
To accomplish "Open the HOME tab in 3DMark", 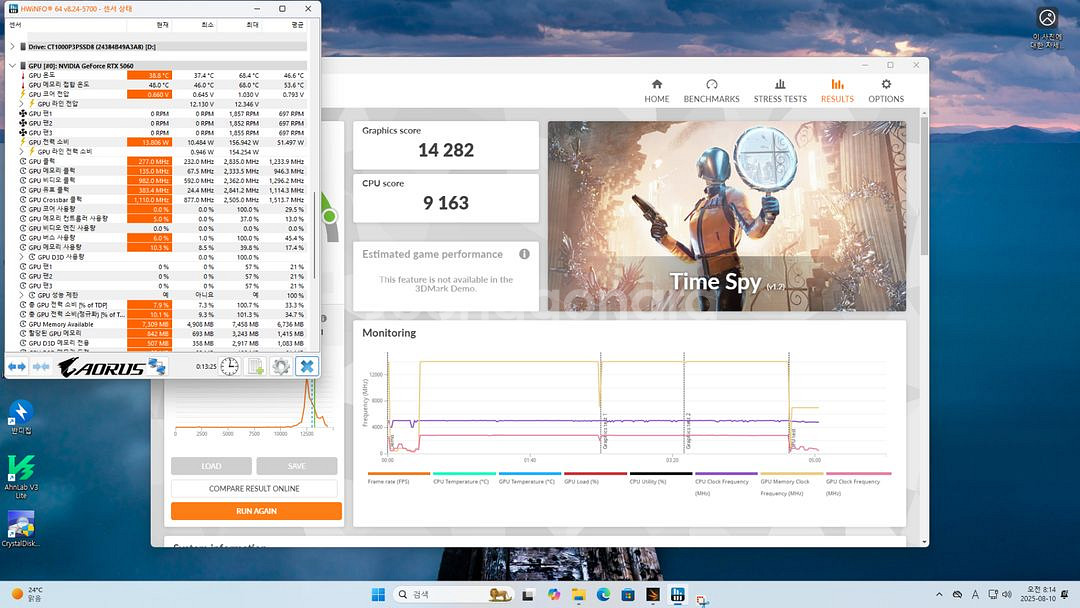I will (656, 91).
